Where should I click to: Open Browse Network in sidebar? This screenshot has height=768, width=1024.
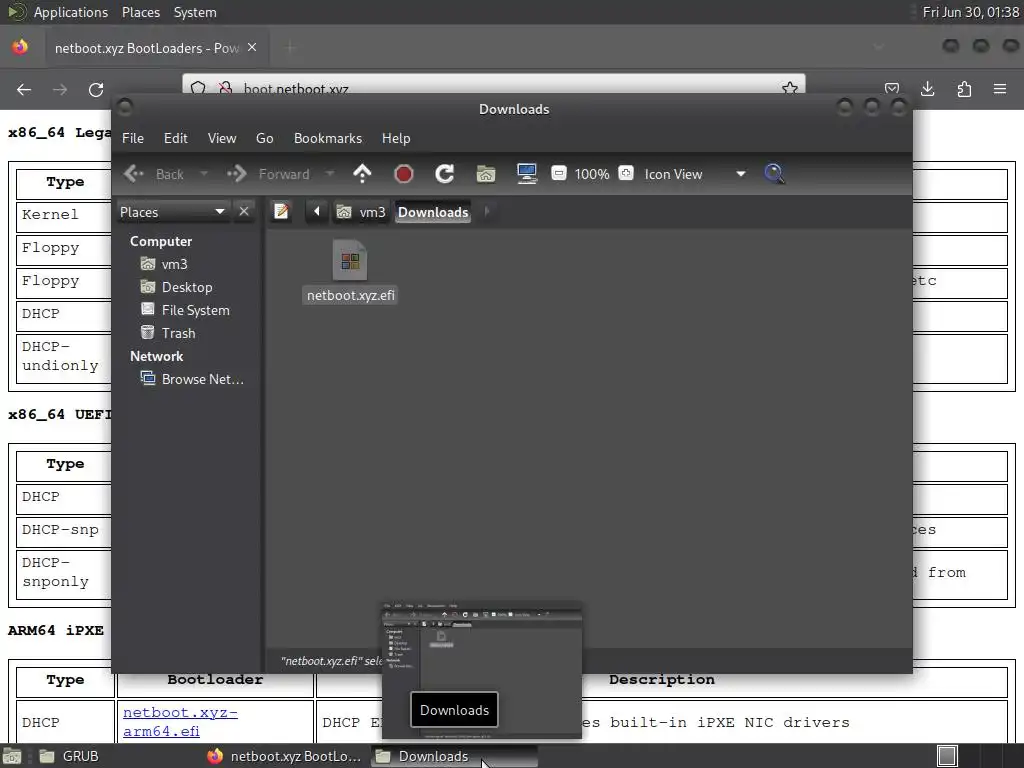(x=202, y=379)
